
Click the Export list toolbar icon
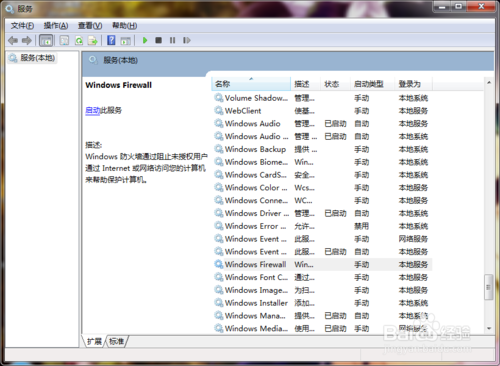tap(92, 41)
